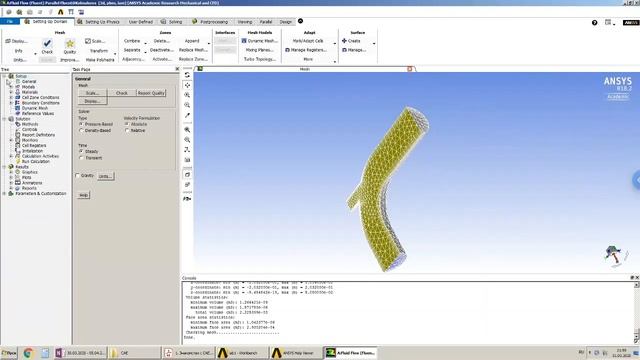Open the help question mark icon

click(x=594, y=22)
